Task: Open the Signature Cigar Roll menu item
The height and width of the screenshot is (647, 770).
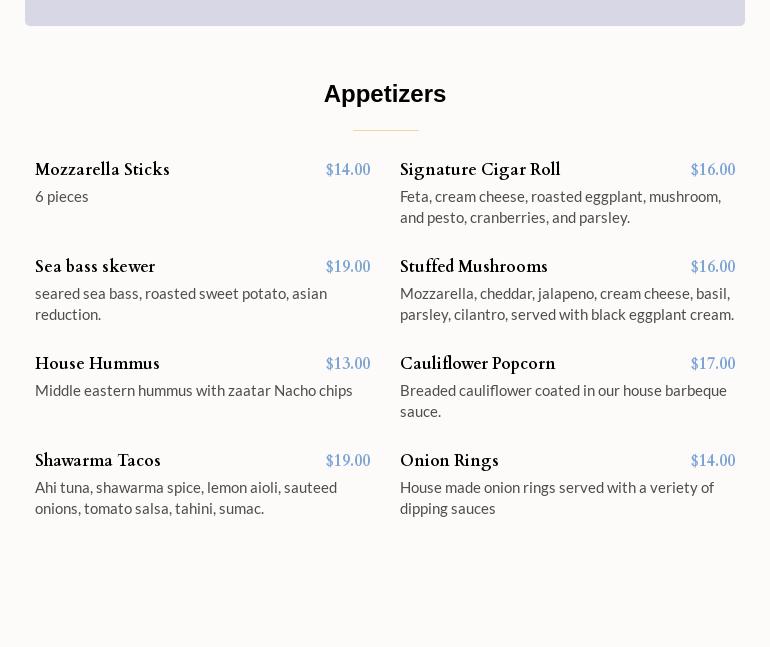Action: (x=480, y=170)
